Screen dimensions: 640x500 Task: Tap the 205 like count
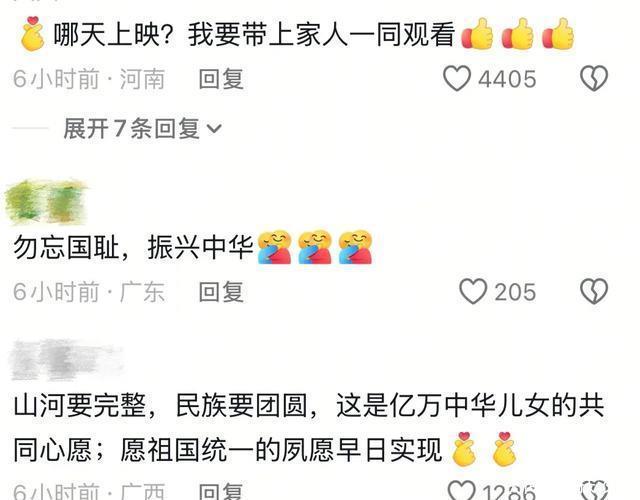515,292
